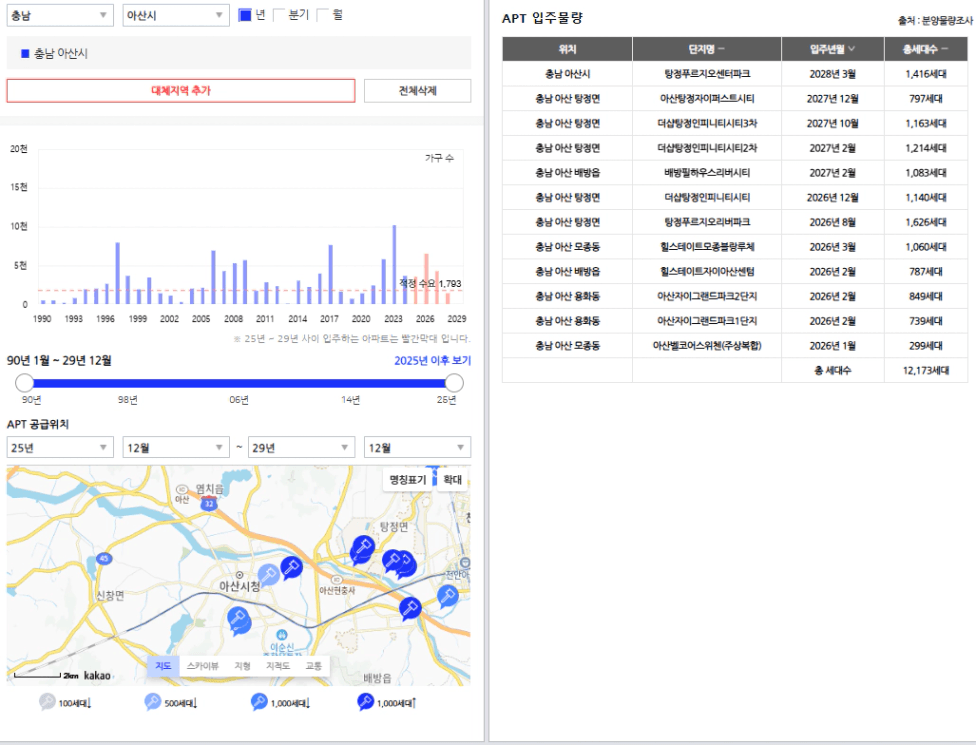The image size is (976, 745).
Task: Click the dark blue marker right of 아산시청
Action: (291, 567)
